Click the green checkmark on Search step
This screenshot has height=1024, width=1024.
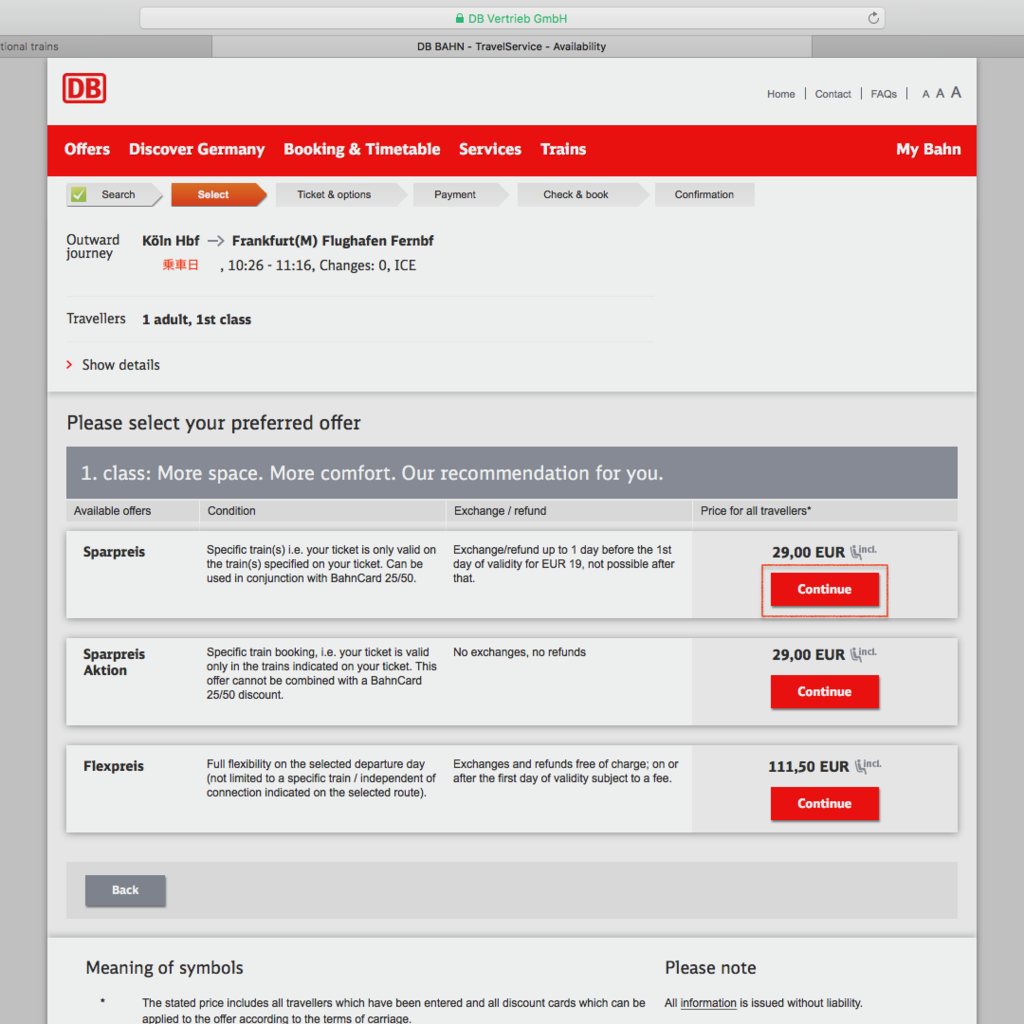[x=79, y=195]
